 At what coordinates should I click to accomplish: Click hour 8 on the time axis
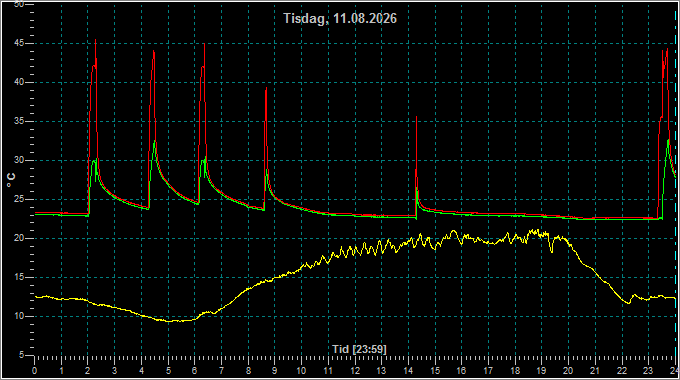(248, 371)
